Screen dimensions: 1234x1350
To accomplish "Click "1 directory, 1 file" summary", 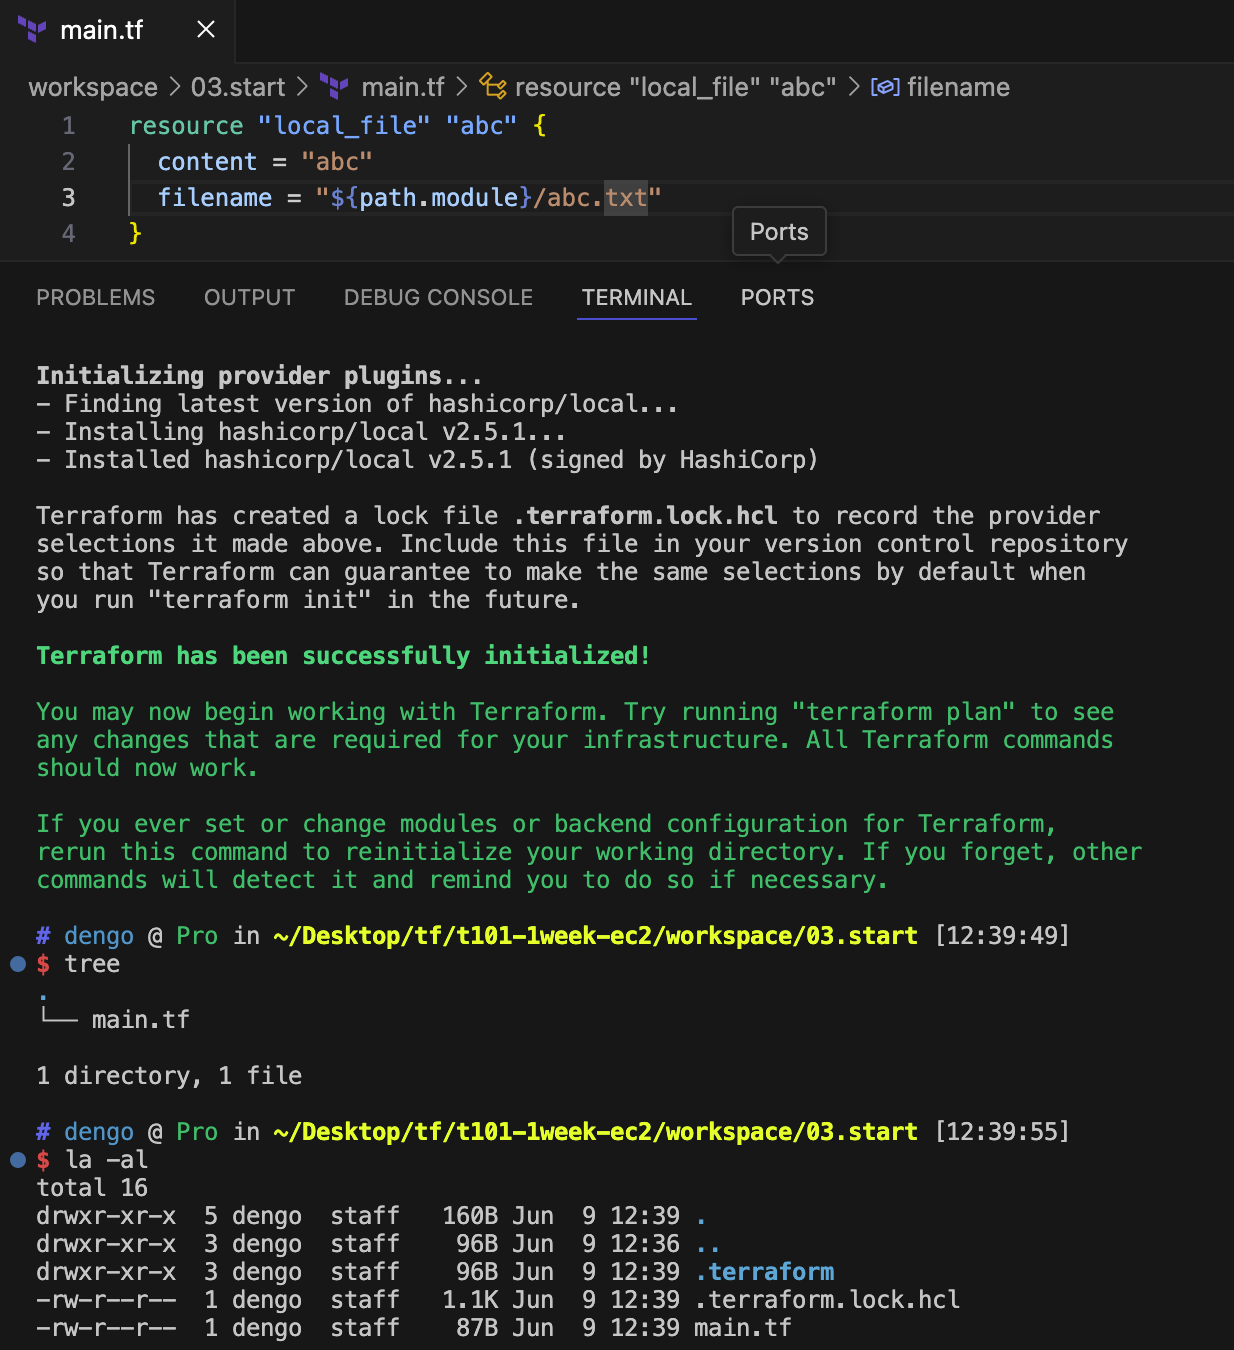I will pos(169,1076).
